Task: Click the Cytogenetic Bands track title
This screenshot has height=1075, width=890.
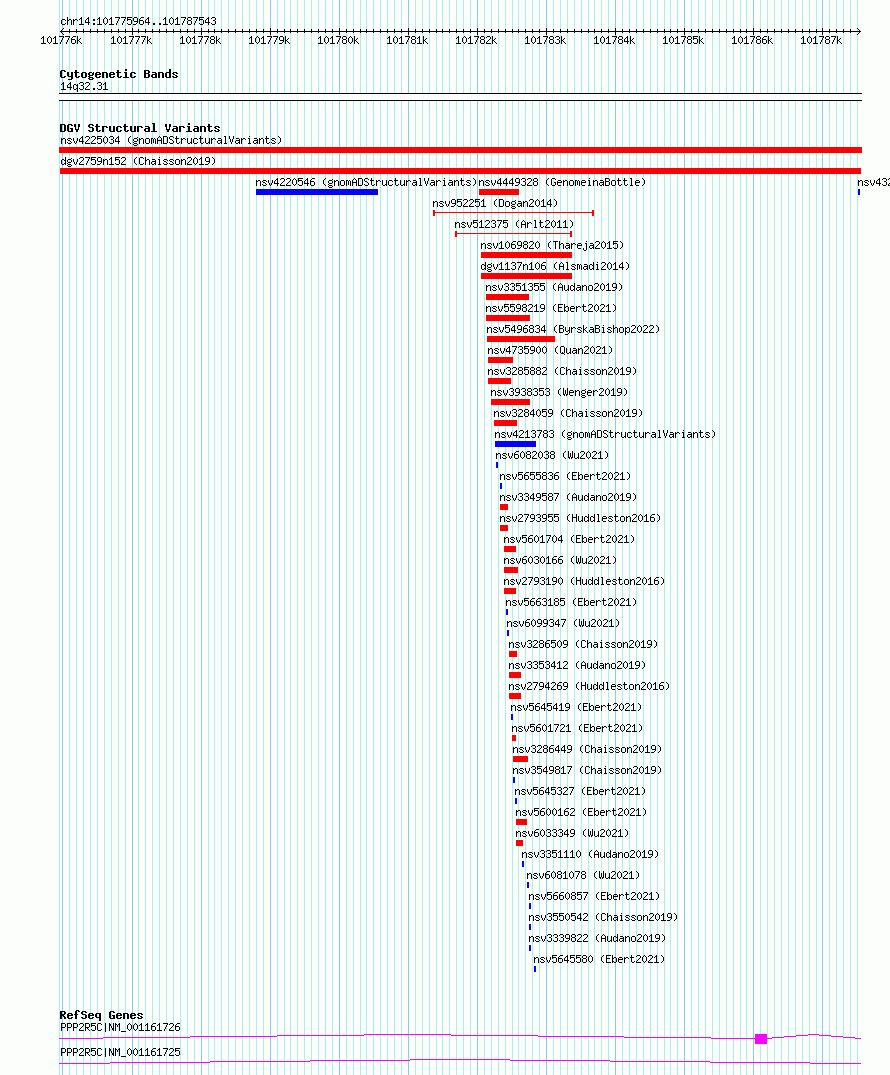Action: pyautogui.click(x=119, y=74)
